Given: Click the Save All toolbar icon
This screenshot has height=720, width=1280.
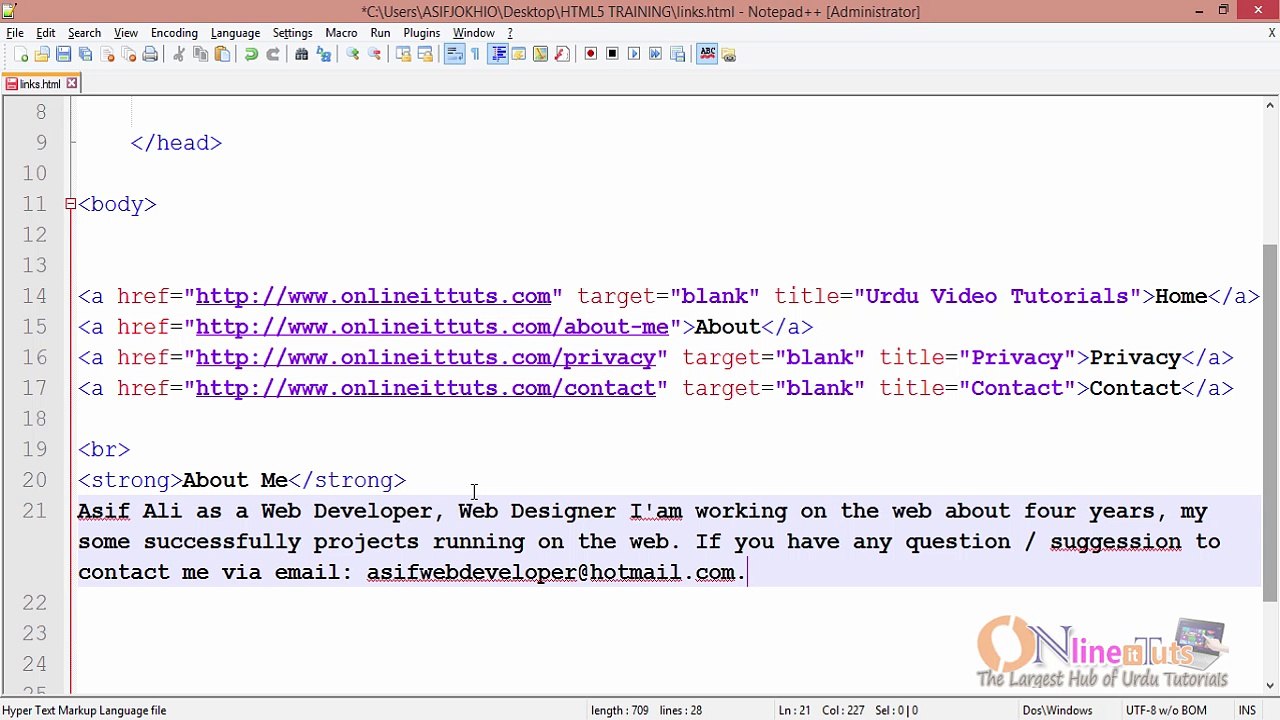Looking at the screenshot, I should [85, 54].
